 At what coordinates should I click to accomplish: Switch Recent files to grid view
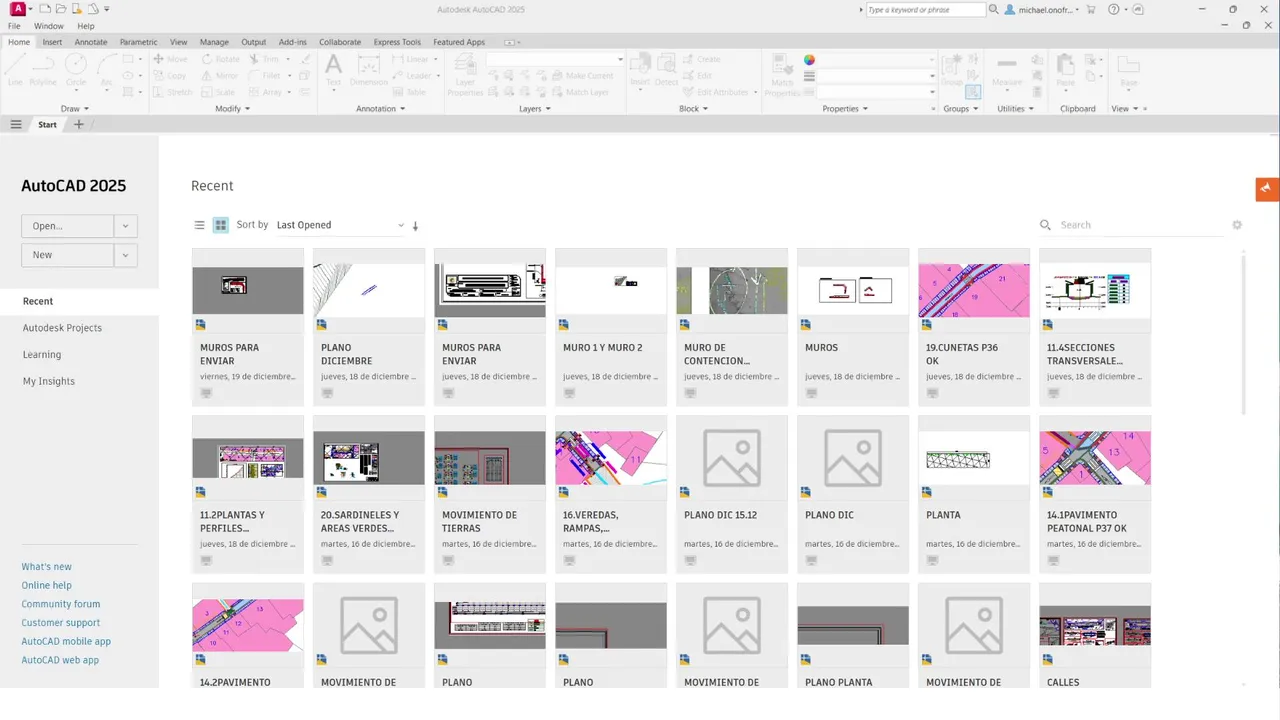pos(221,225)
